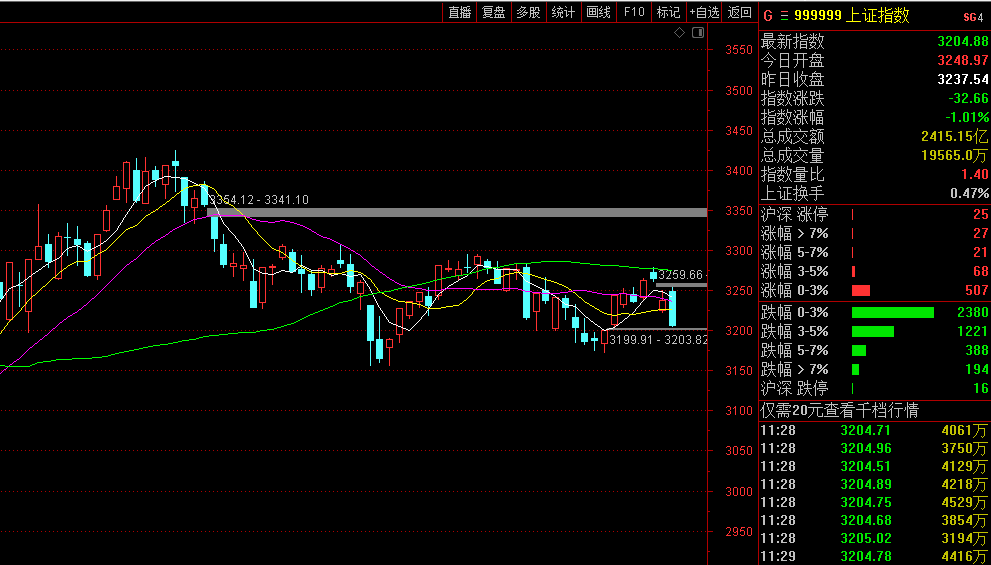The width and height of the screenshot is (991, 565).
Task: Click the red G icon beside stock code
Action: click(767, 15)
